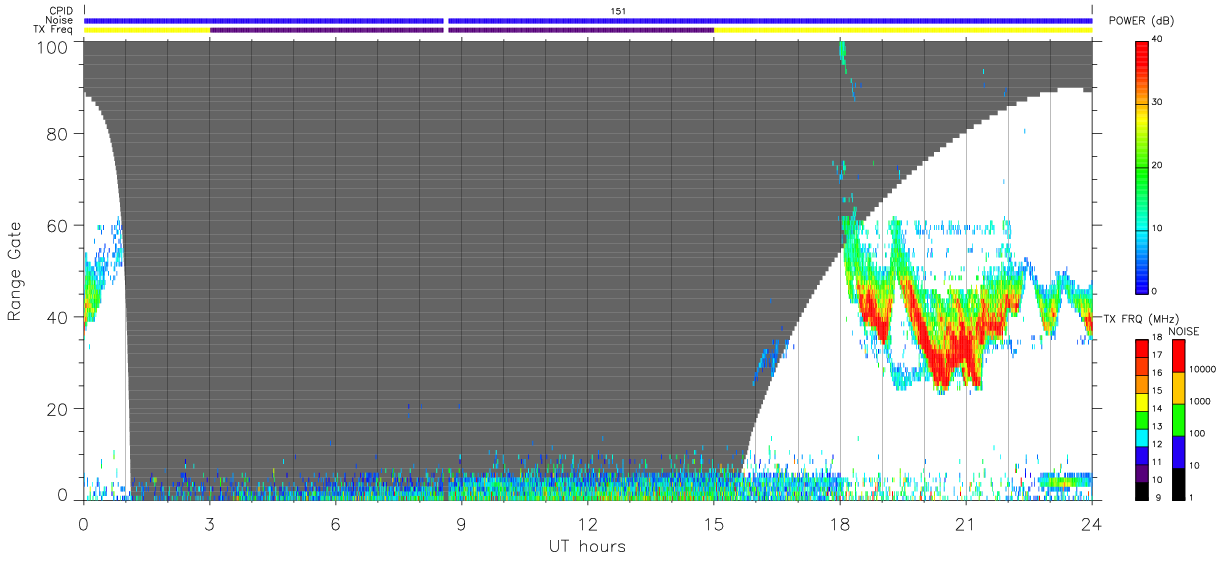Click x-axis tick label "18" under the plot

840,524
